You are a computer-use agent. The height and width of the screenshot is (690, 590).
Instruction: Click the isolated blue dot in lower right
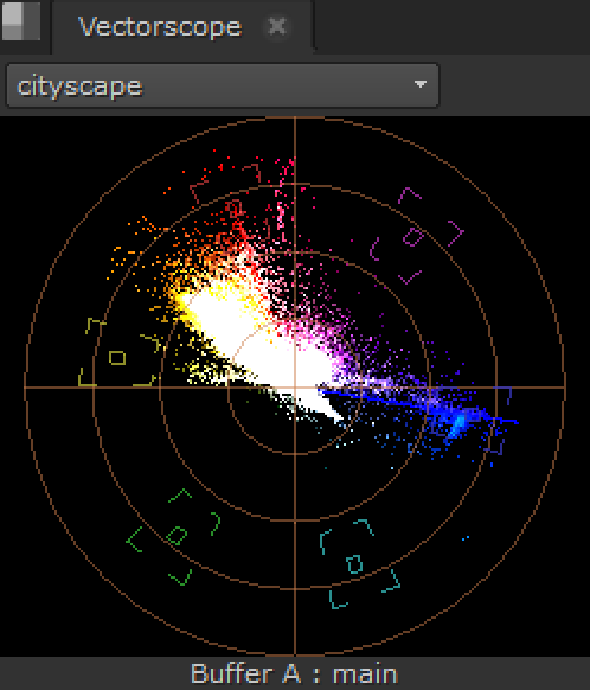[x=465, y=538]
